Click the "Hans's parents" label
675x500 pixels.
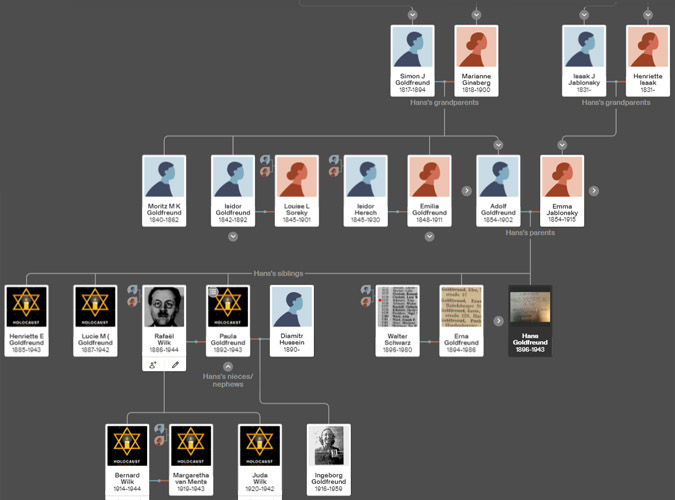[x=530, y=233]
